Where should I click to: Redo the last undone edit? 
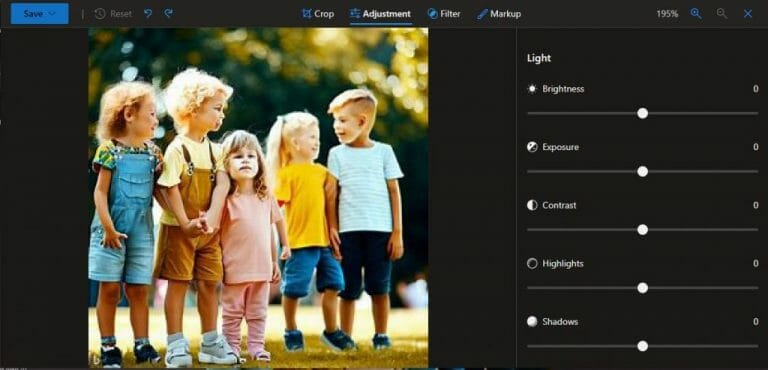pos(168,14)
